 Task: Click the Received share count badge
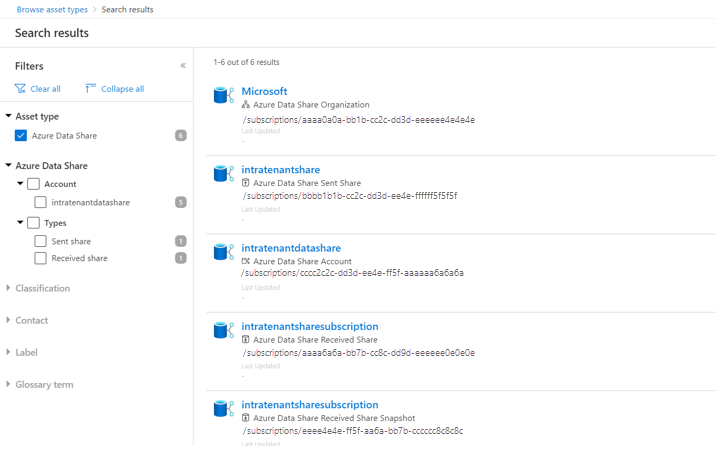click(x=181, y=258)
